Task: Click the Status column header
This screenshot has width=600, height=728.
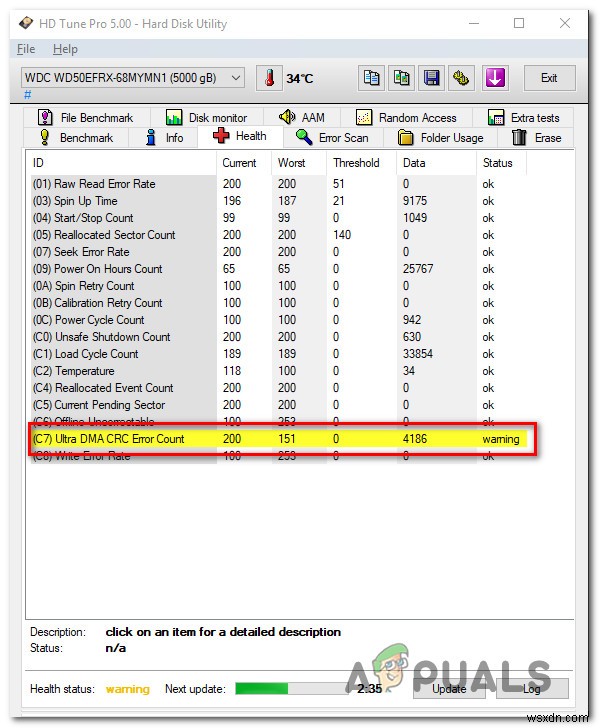Action: click(x=502, y=163)
